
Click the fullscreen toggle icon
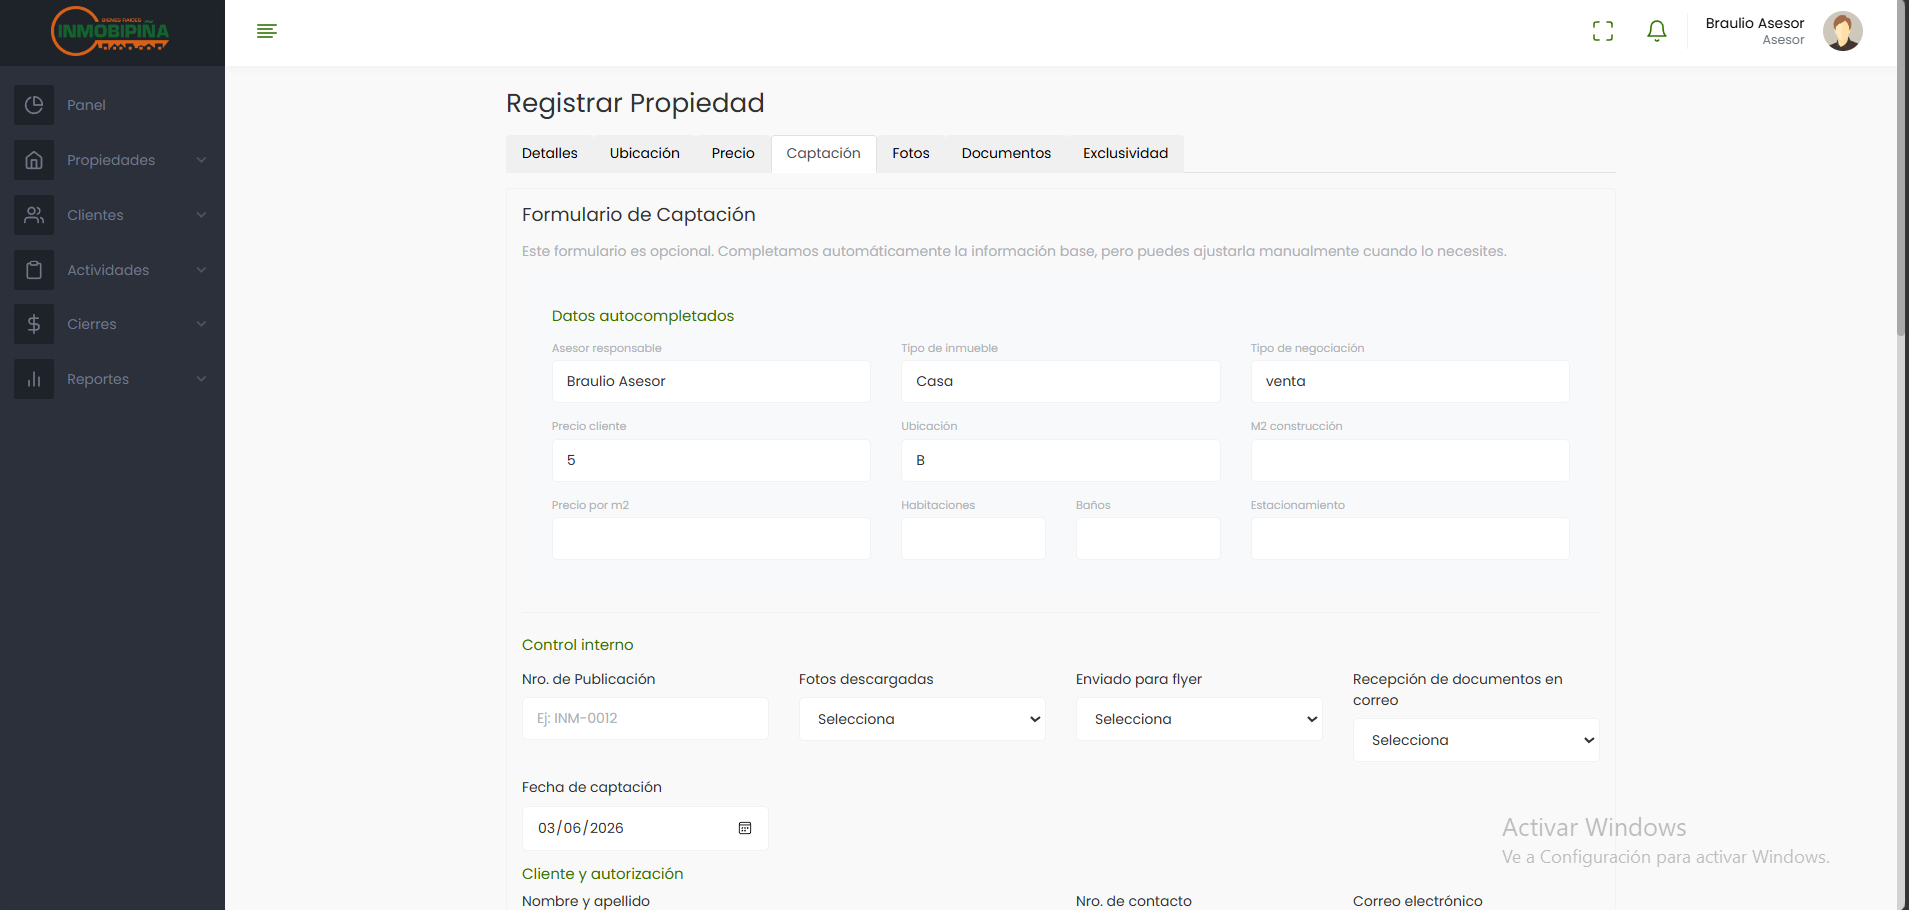(x=1603, y=31)
